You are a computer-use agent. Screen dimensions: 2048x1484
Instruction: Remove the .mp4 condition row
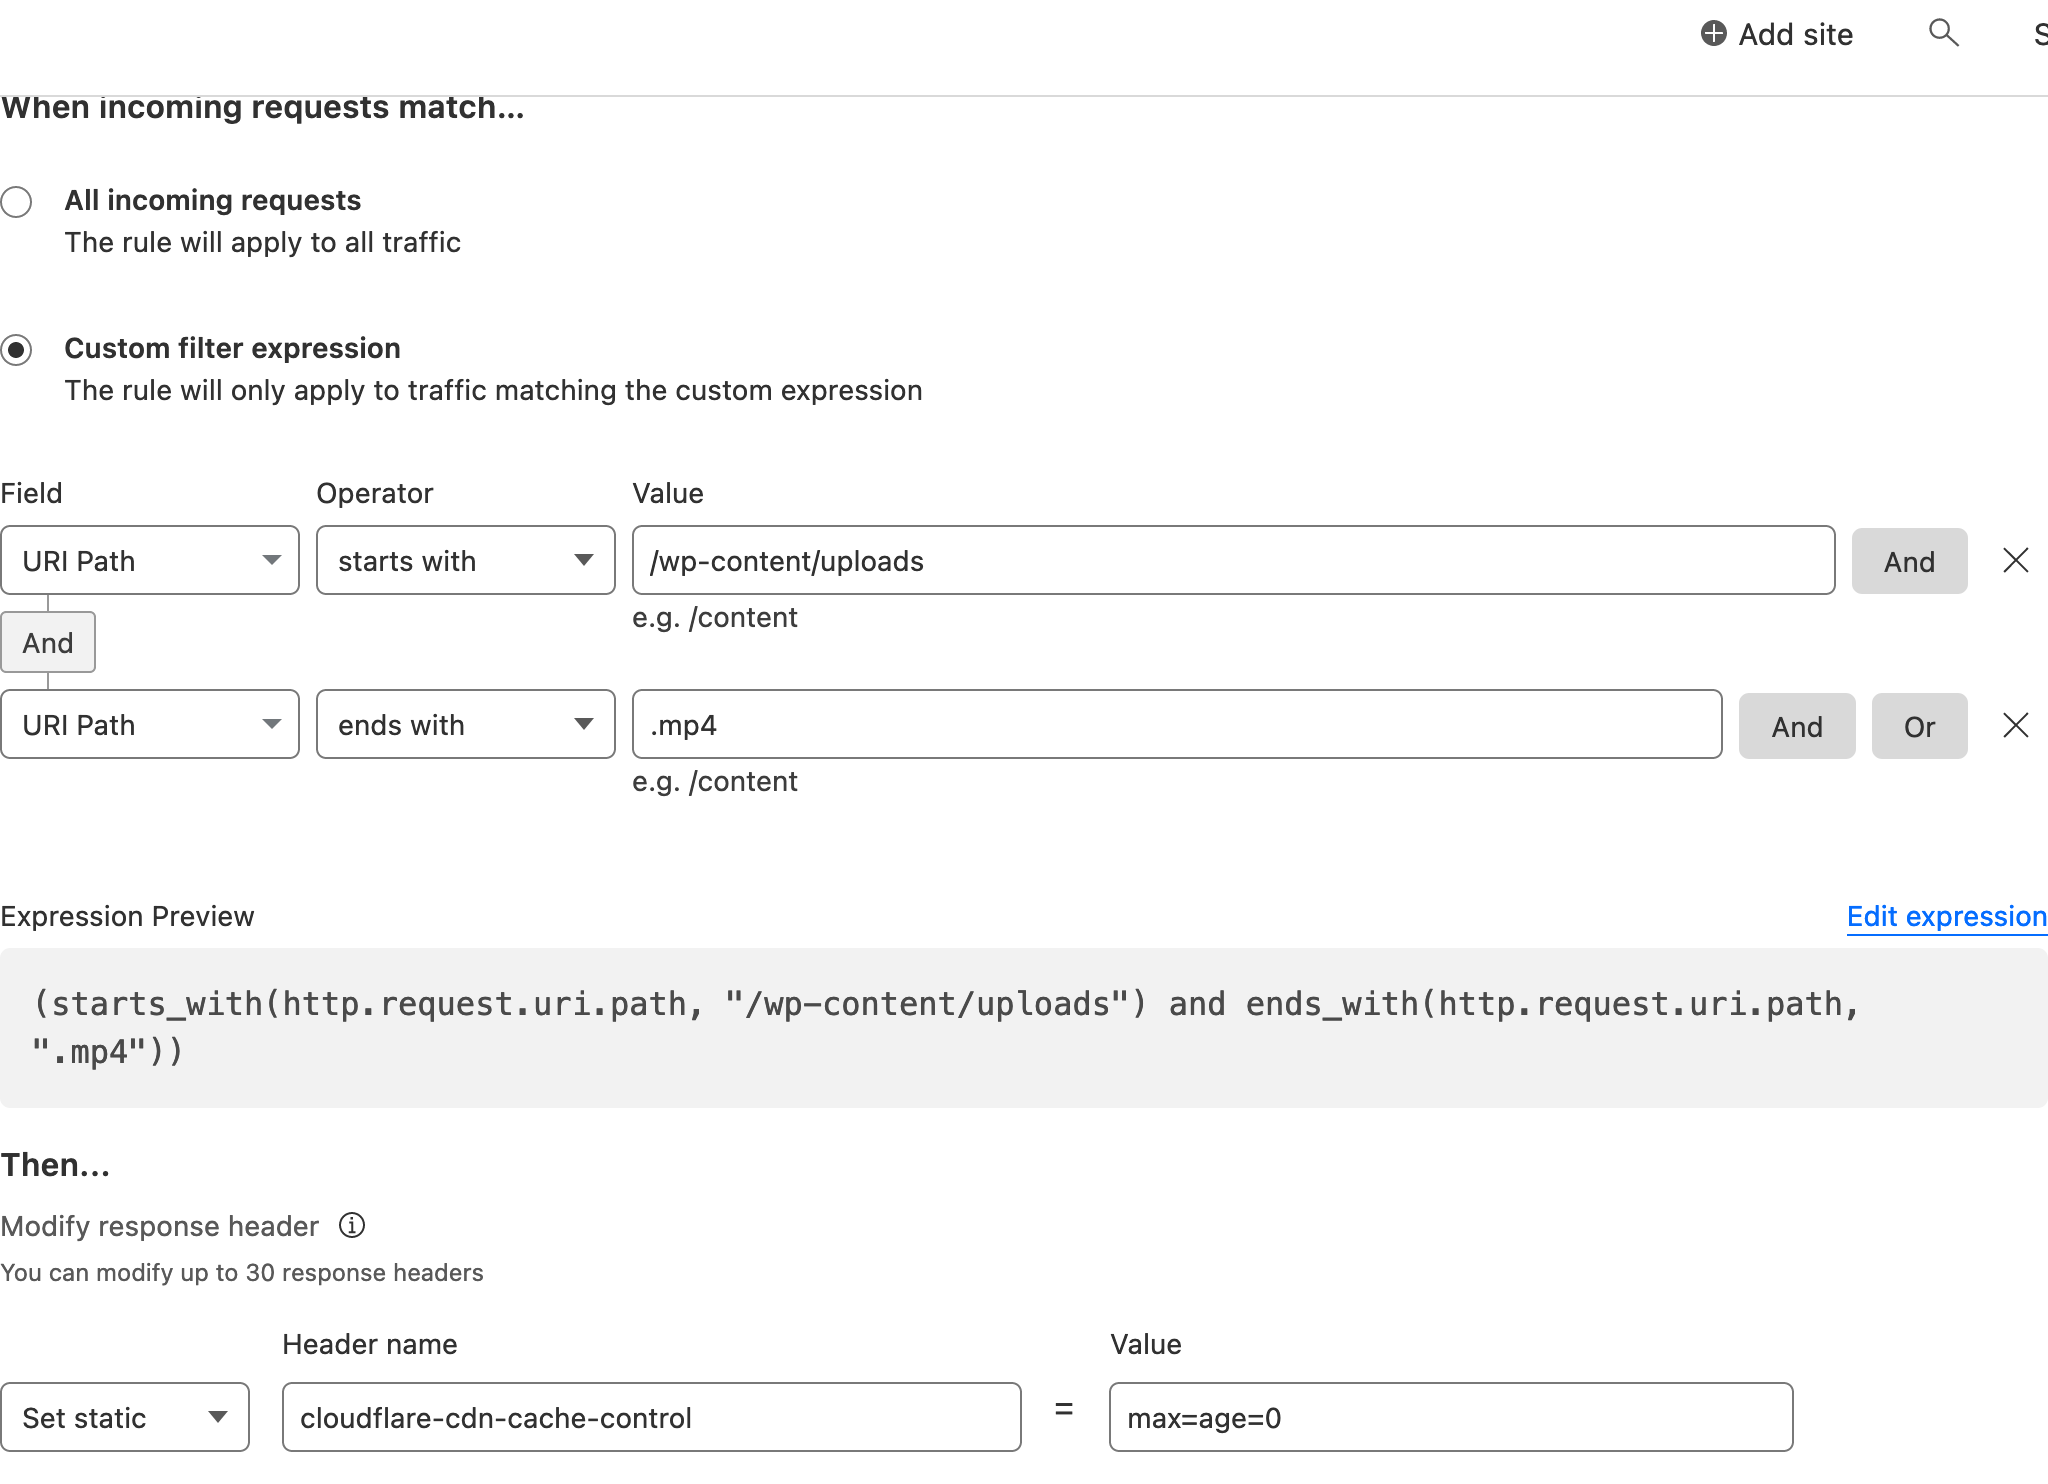tap(2015, 725)
